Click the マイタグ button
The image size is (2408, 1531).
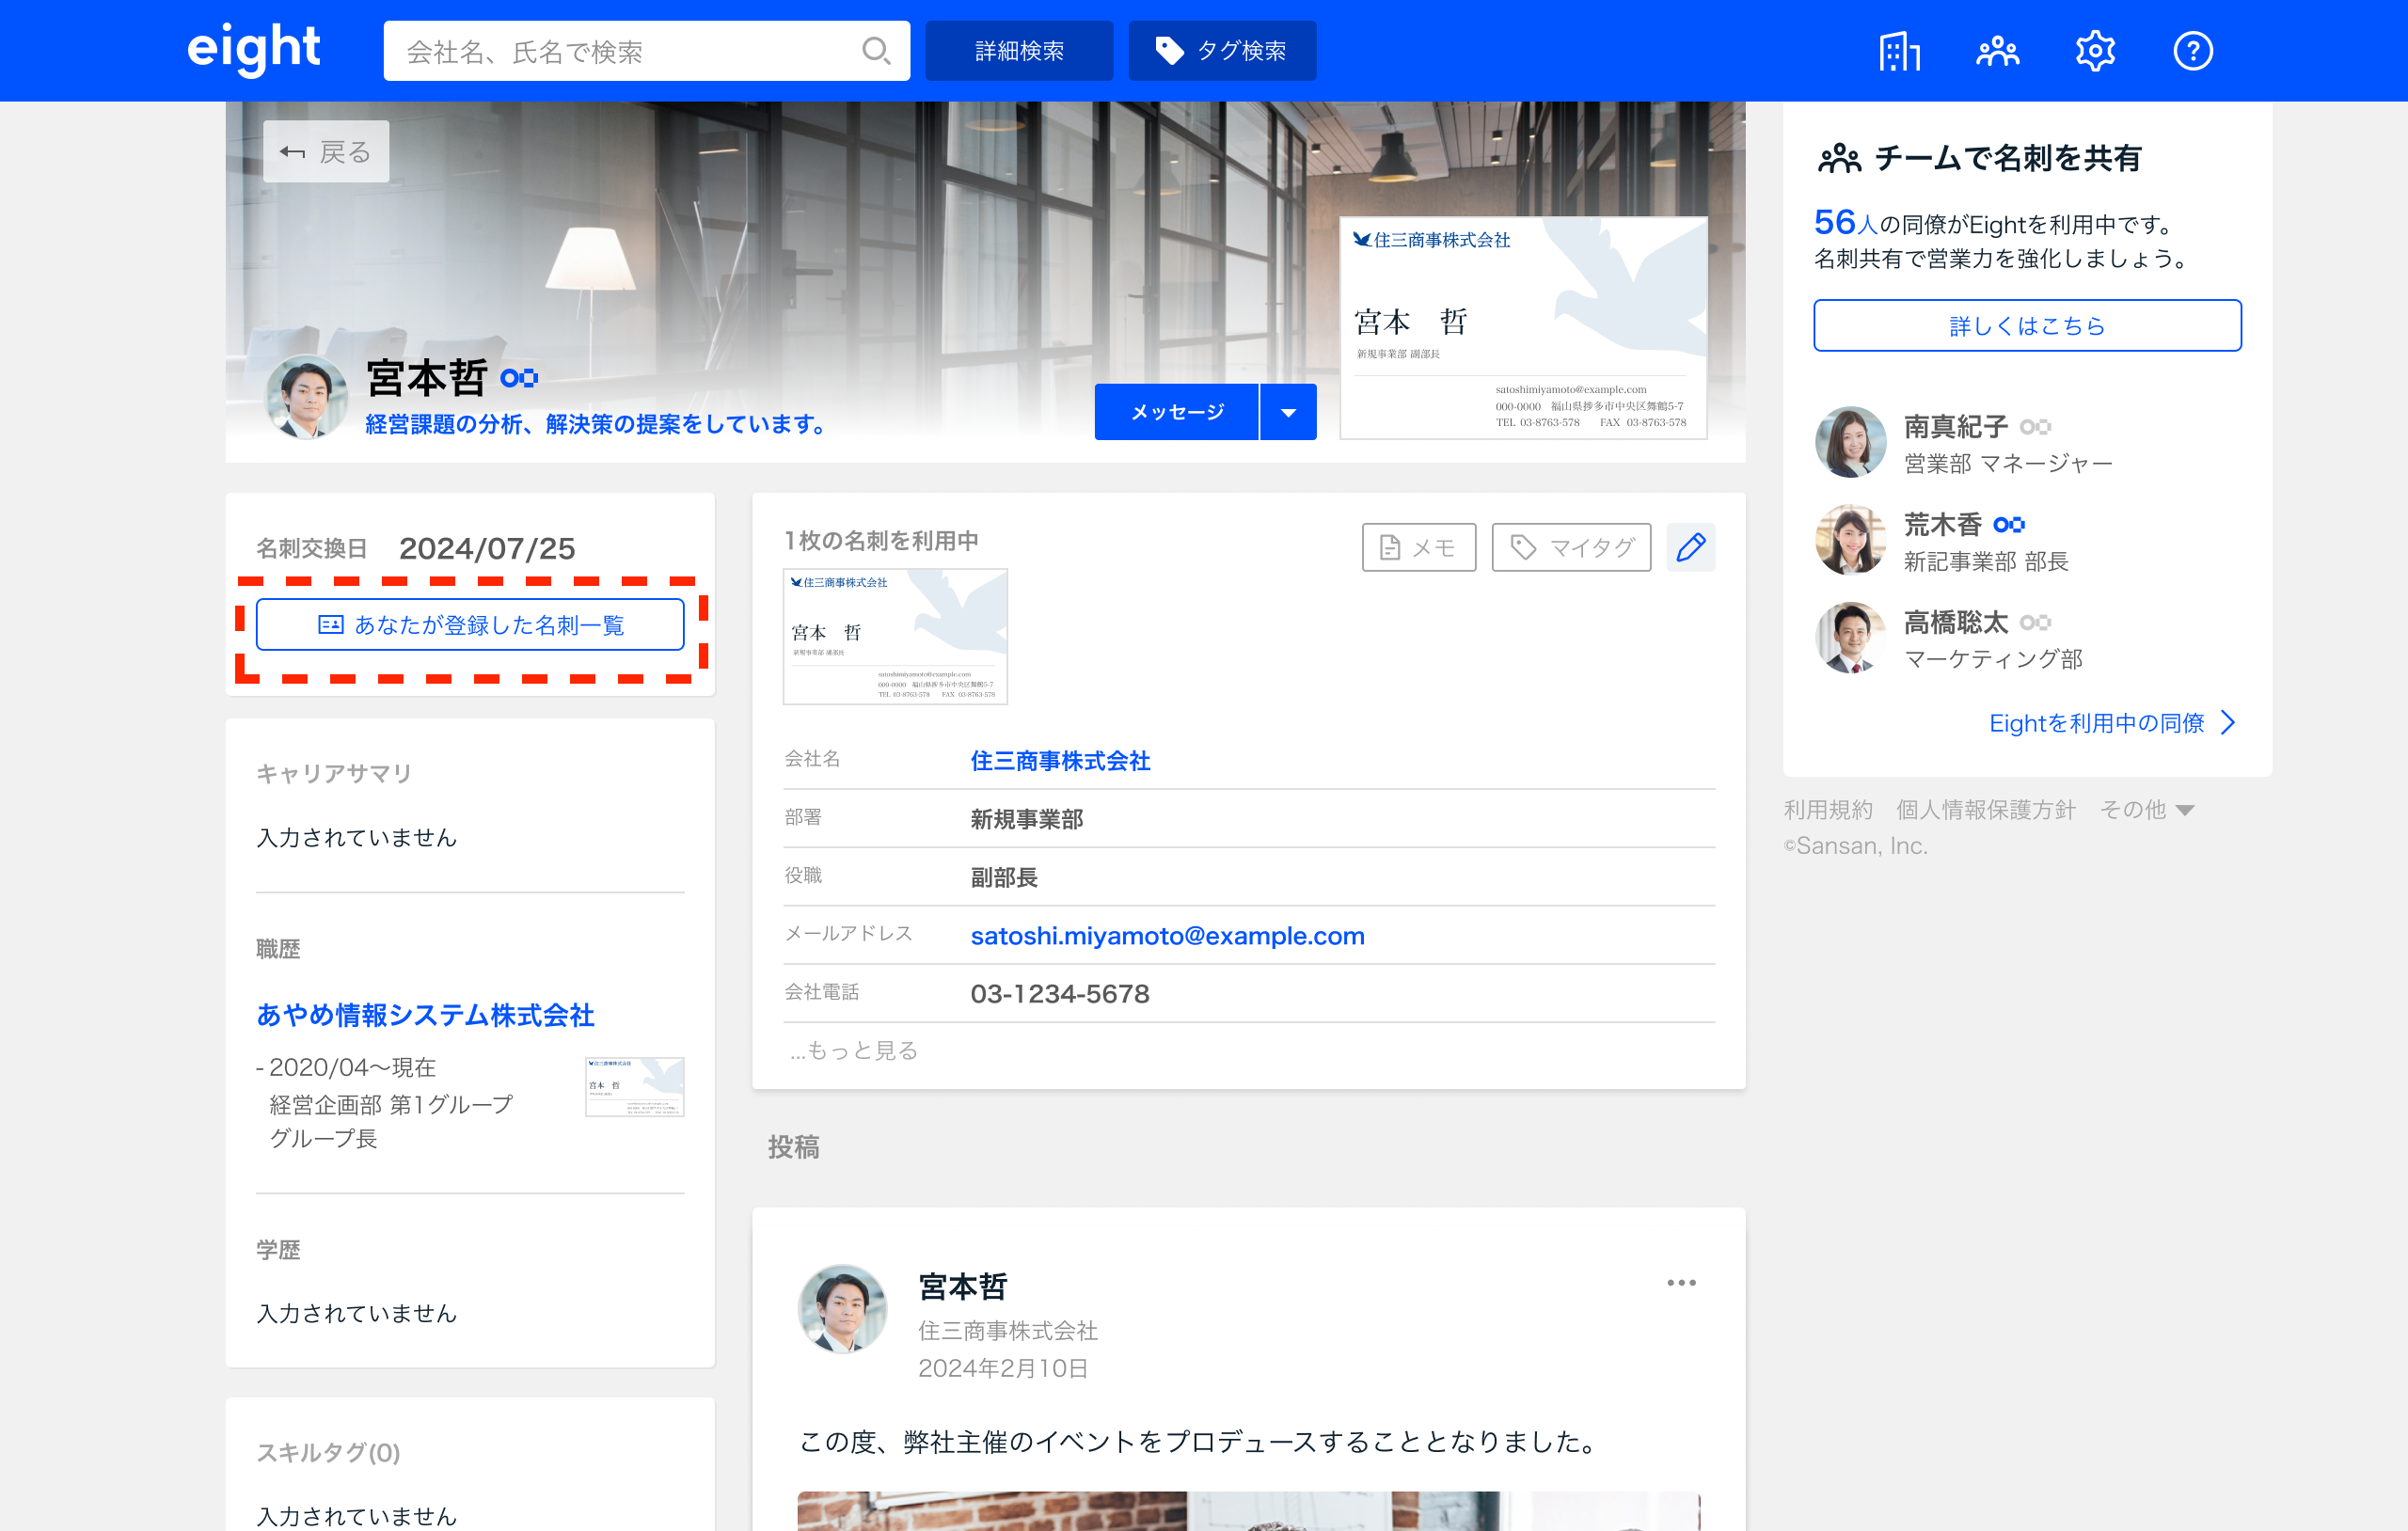(1570, 547)
